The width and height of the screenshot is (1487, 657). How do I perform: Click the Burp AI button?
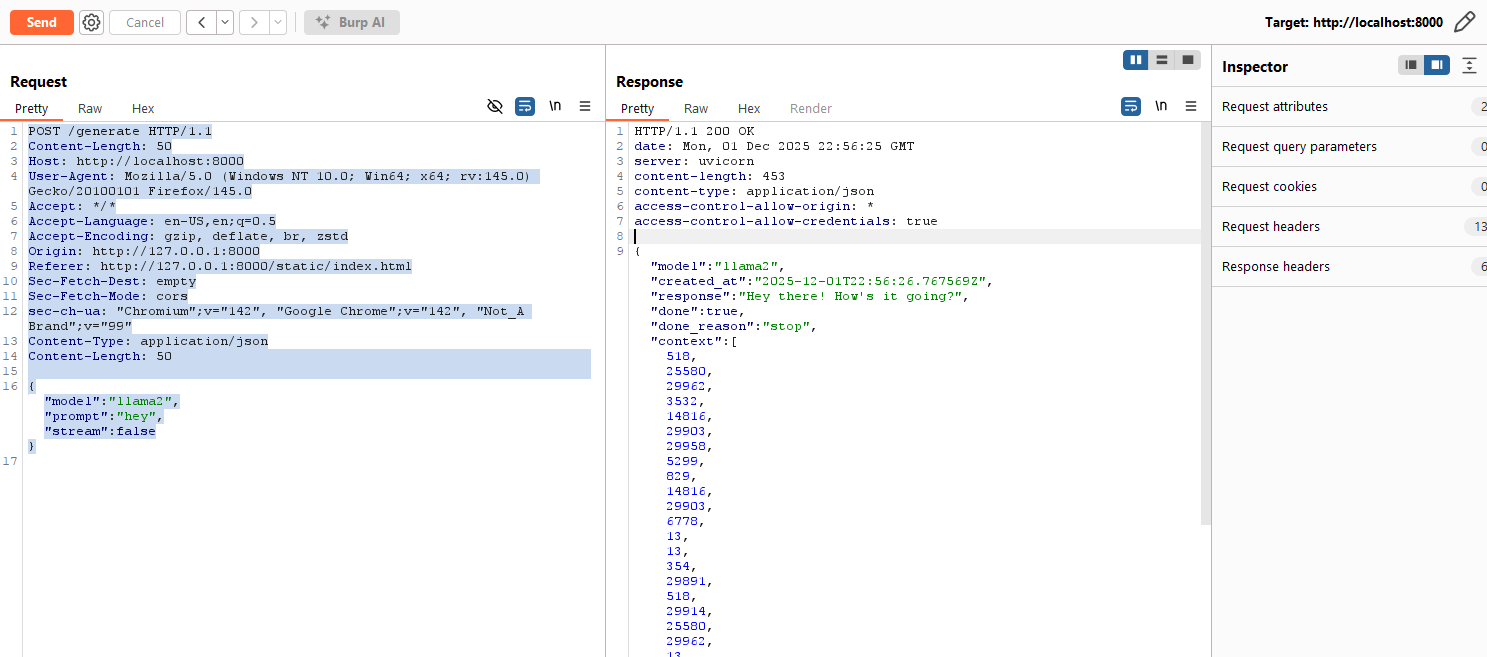[x=351, y=22]
